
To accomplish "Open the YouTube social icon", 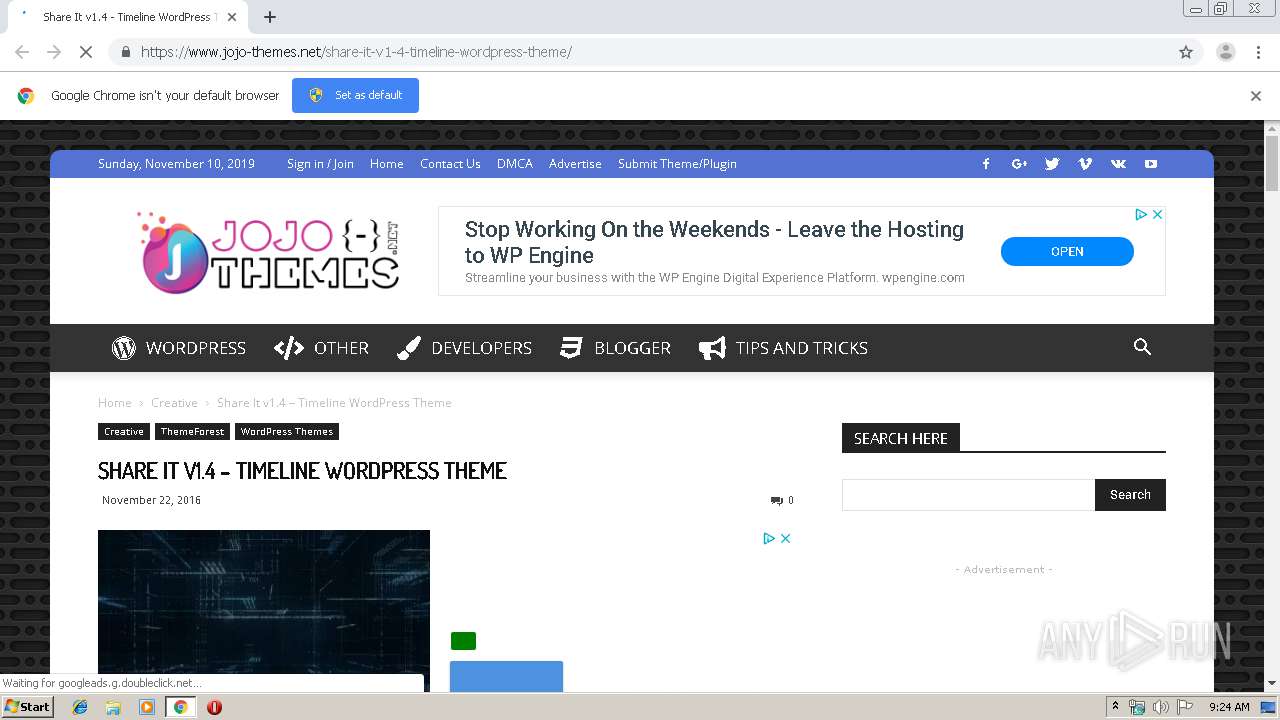I will [x=1151, y=164].
